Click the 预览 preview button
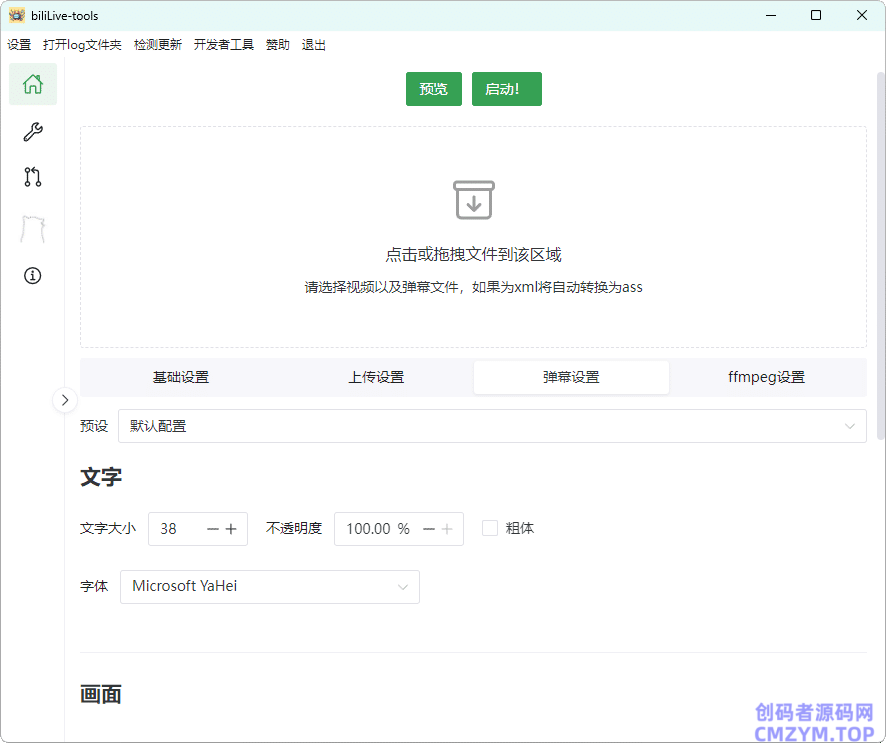This screenshot has height=743, width=886. click(x=433, y=89)
